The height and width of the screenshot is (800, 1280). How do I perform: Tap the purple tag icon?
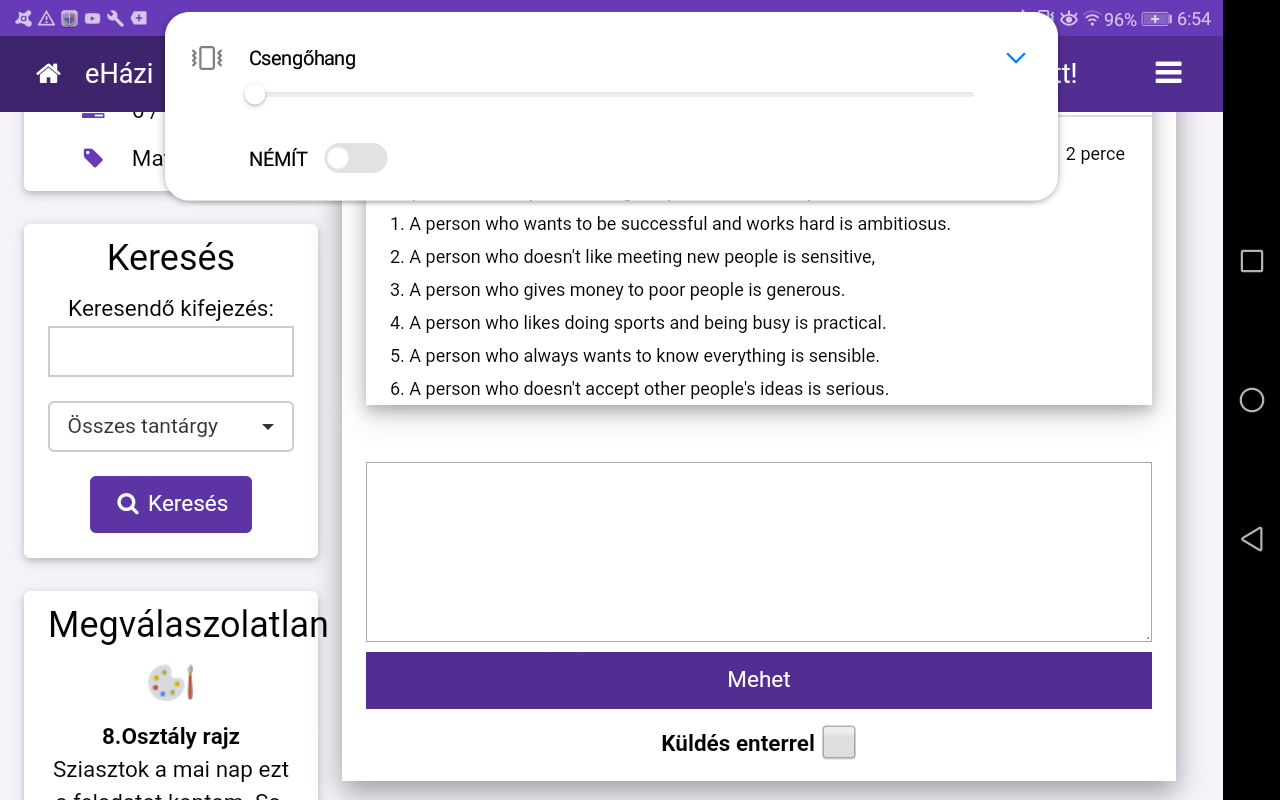(93, 158)
